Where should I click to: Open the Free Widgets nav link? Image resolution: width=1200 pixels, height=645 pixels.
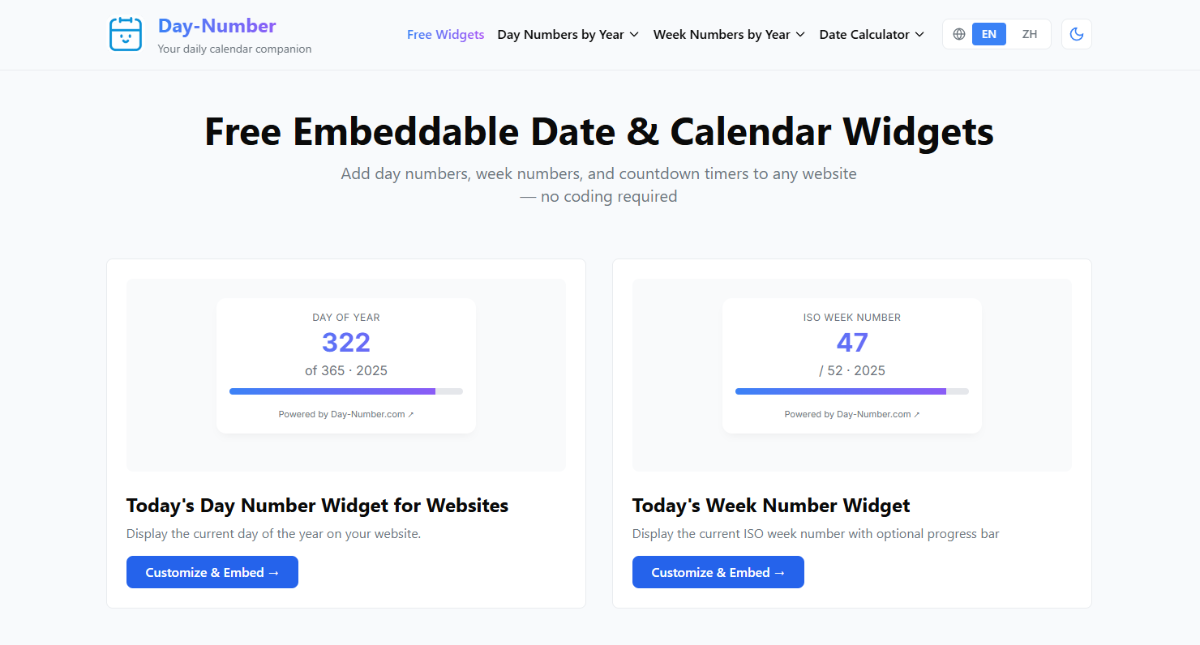pos(445,34)
